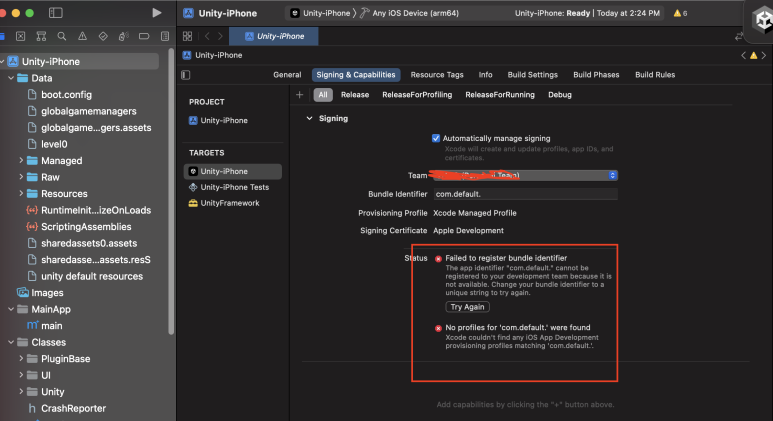Screen dimensions: 773x421
Task: Jump to next issue chevron in jump bar
Action: click(764, 55)
